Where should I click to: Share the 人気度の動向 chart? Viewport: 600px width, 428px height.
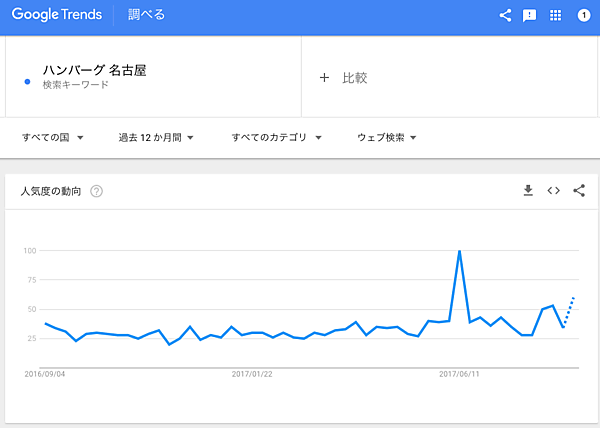point(579,191)
